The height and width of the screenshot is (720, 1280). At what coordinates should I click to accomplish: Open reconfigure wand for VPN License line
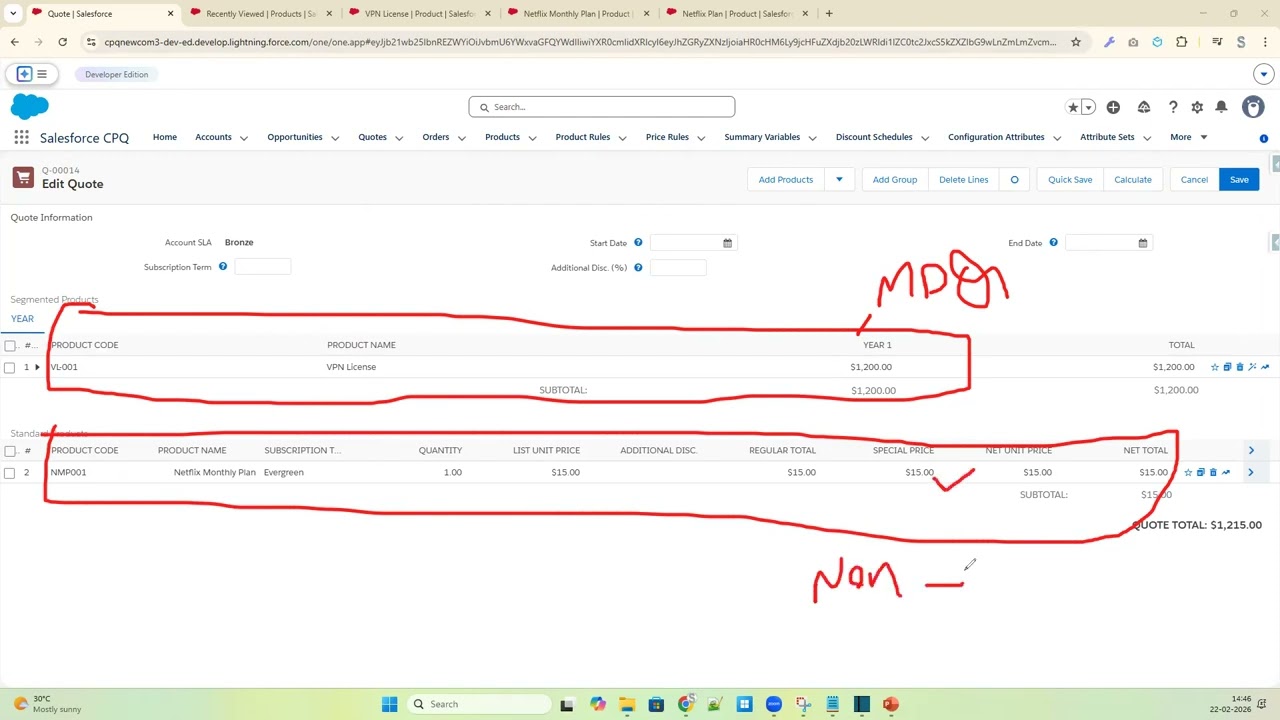pyautogui.click(x=1252, y=367)
